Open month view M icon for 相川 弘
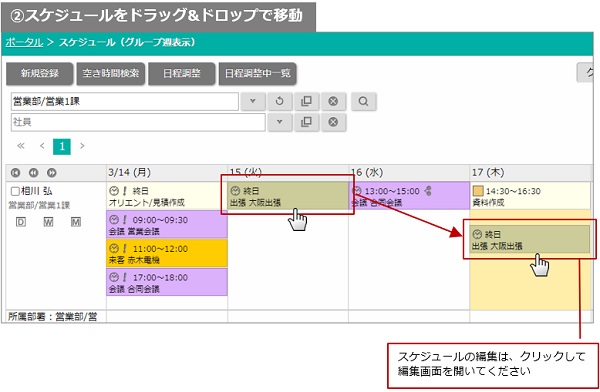The image size is (600, 392). (x=76, y=222)
